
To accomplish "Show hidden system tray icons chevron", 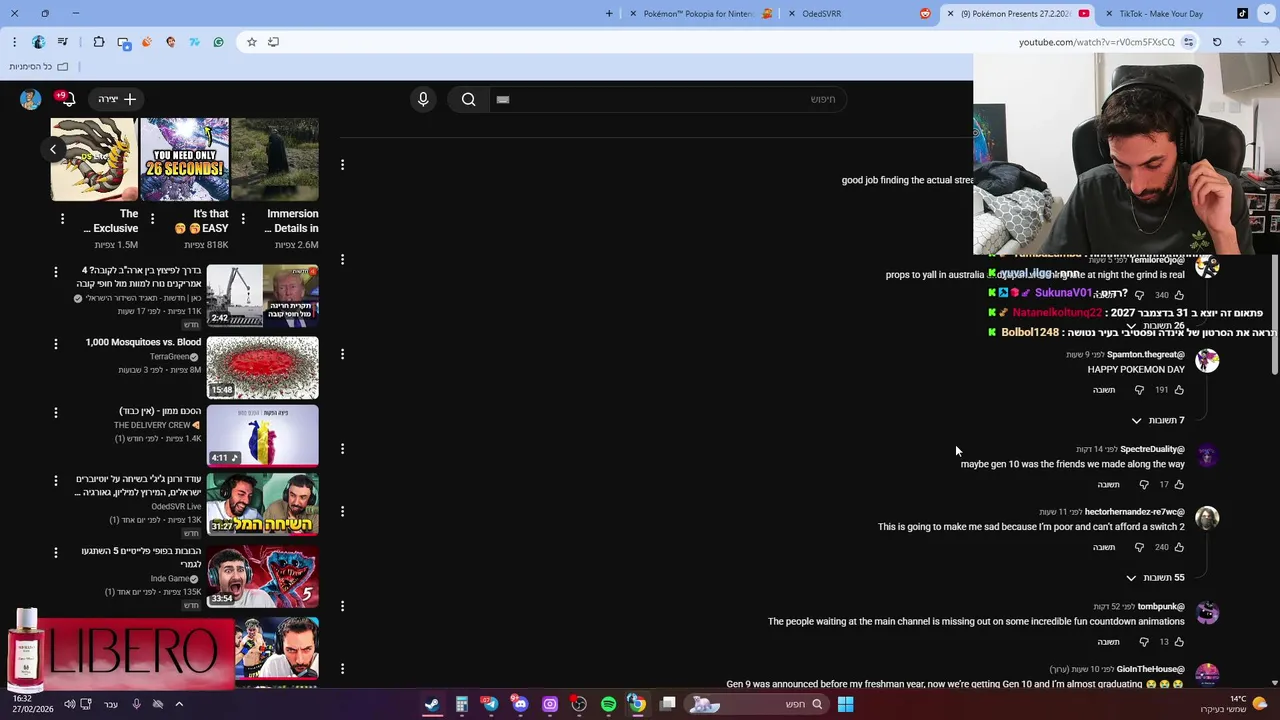I will 179,704.
